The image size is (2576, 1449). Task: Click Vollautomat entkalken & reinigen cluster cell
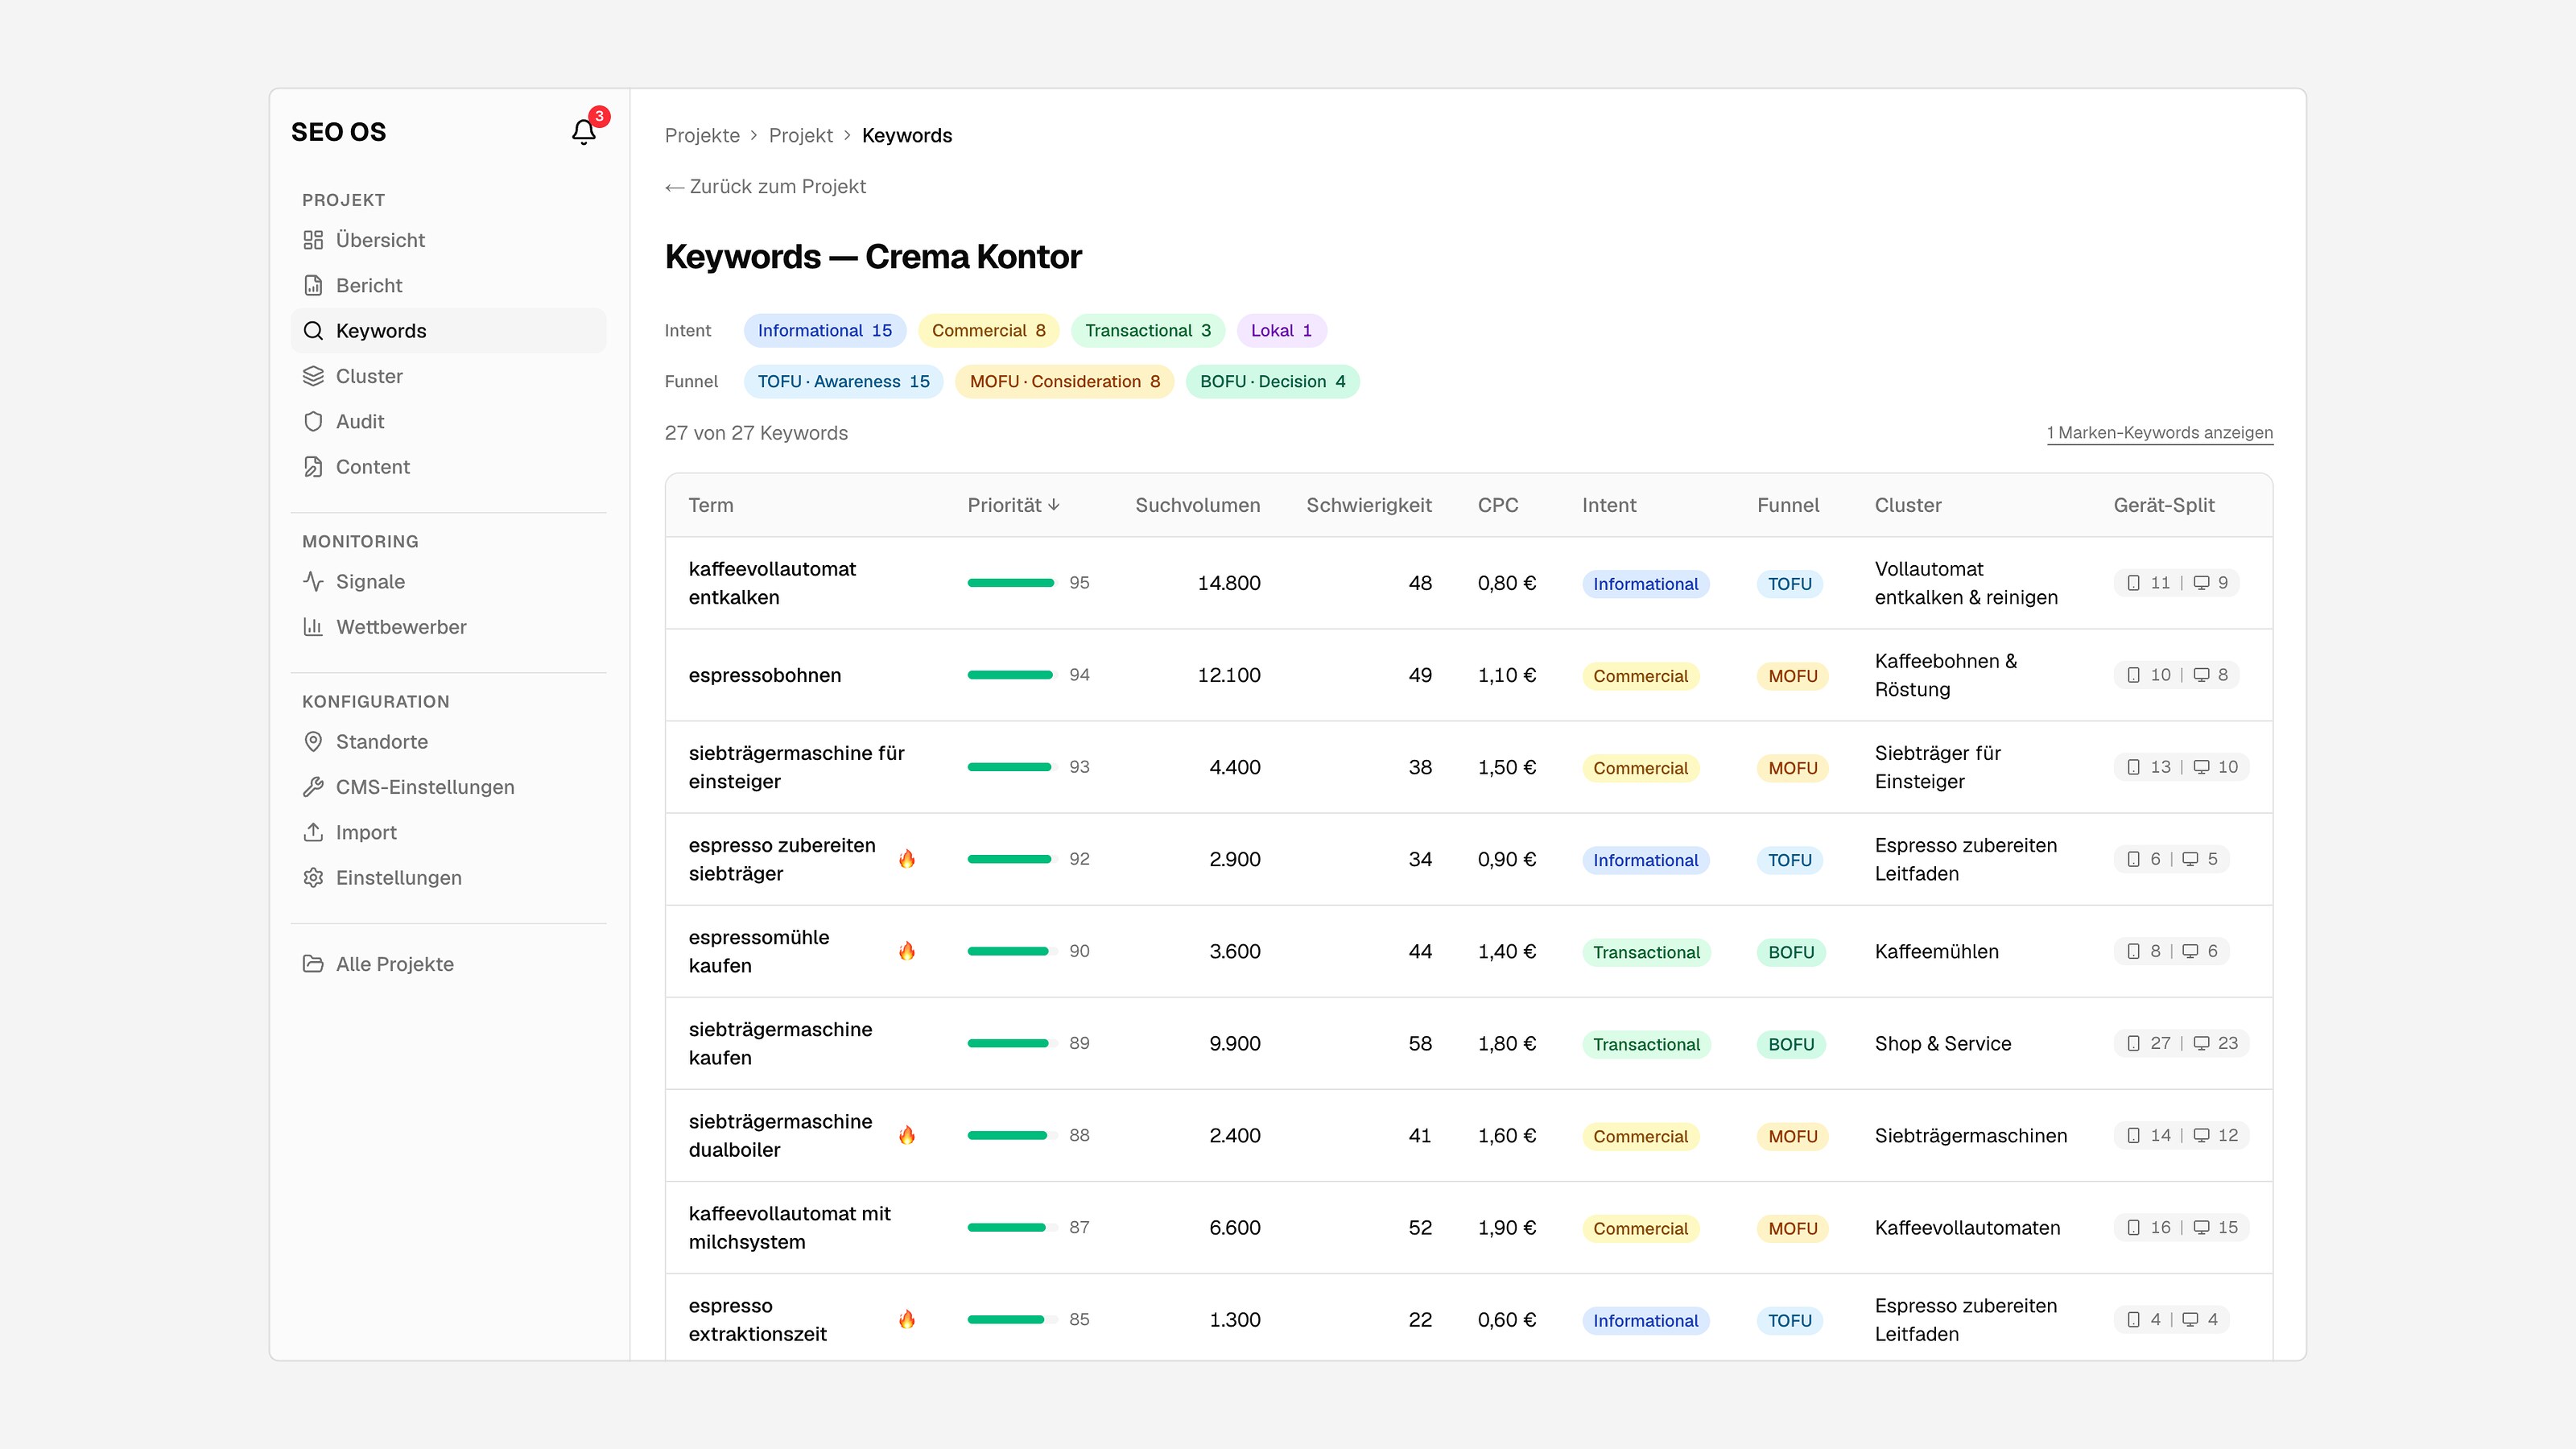(1966, 583)
